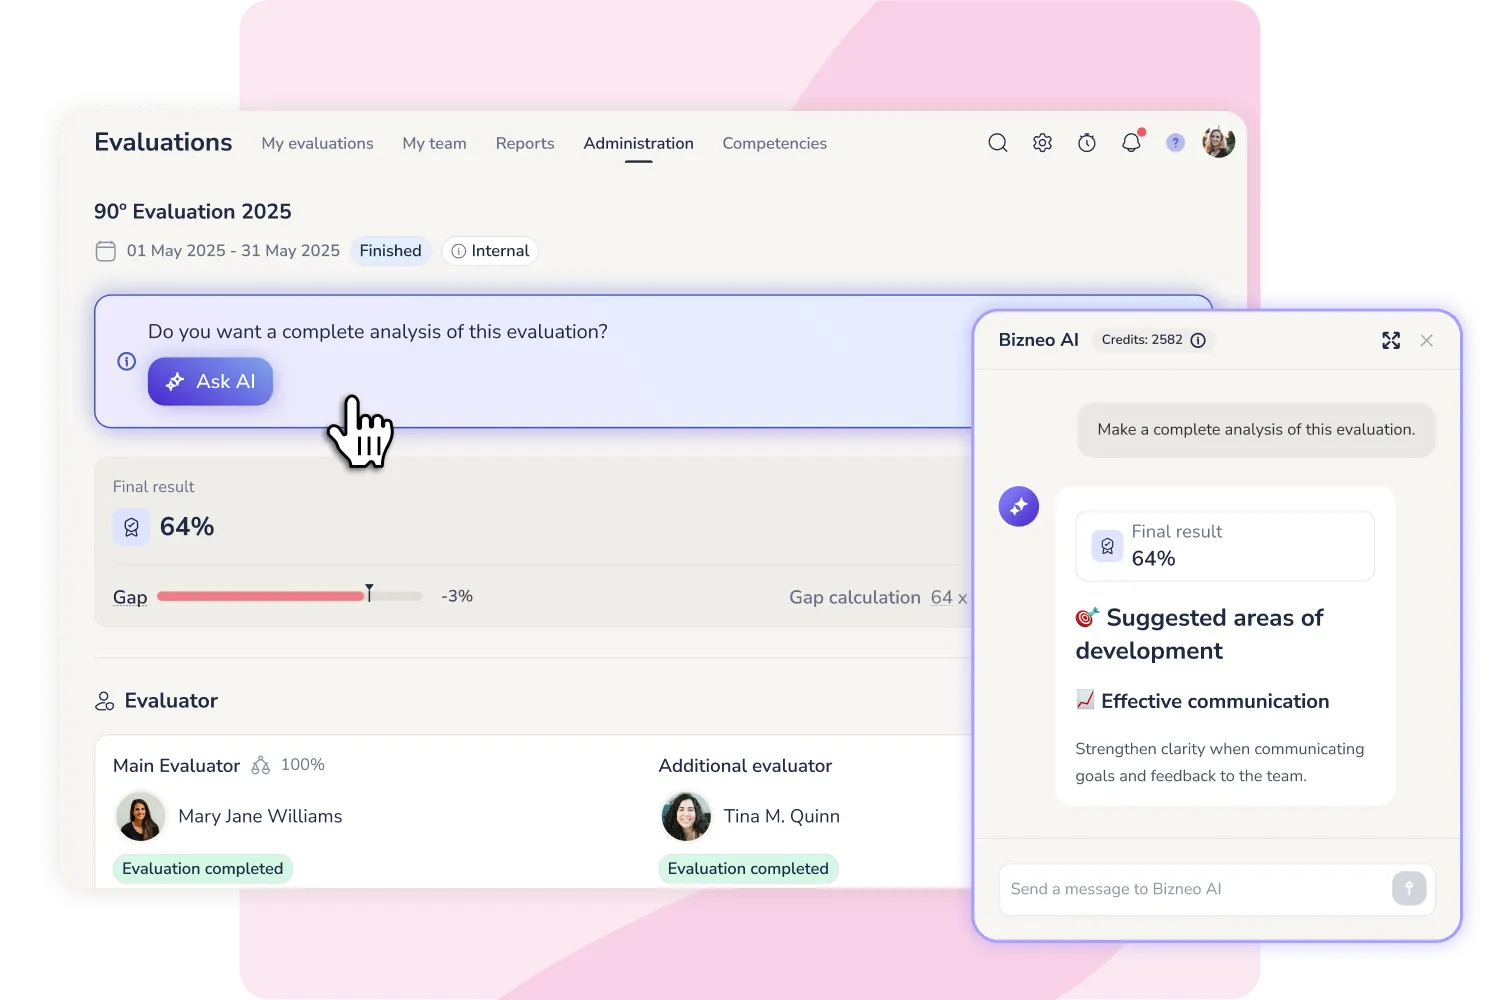Click the red Gap progress bar fill

261,596
